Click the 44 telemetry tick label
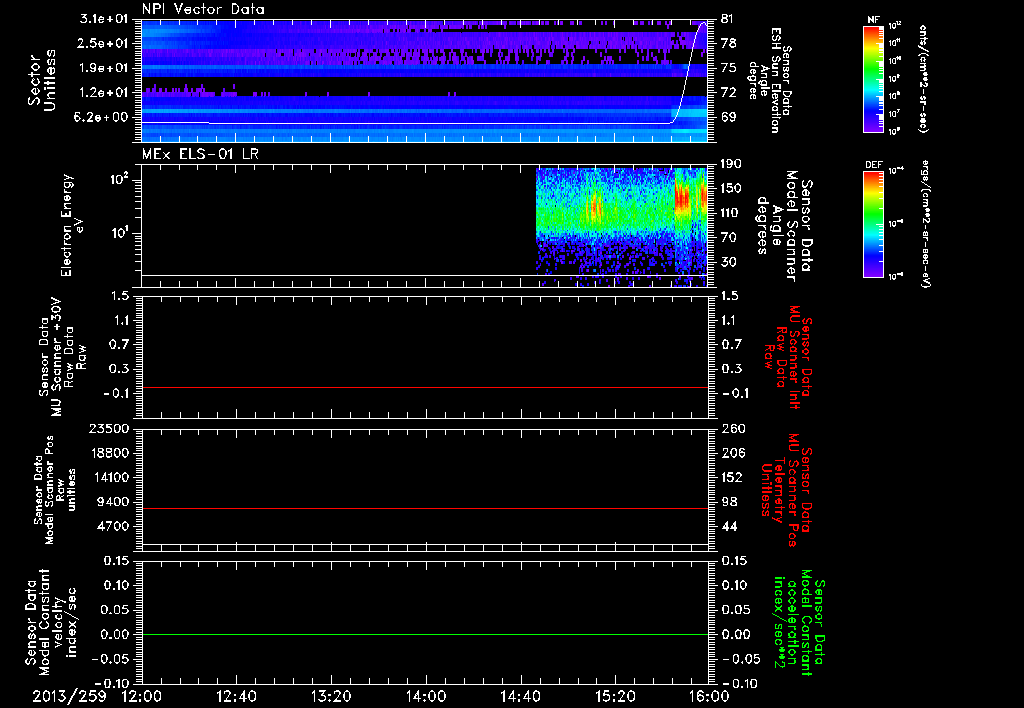The height and width of the screenshot is (708, 1024). [x=729, y=526]
